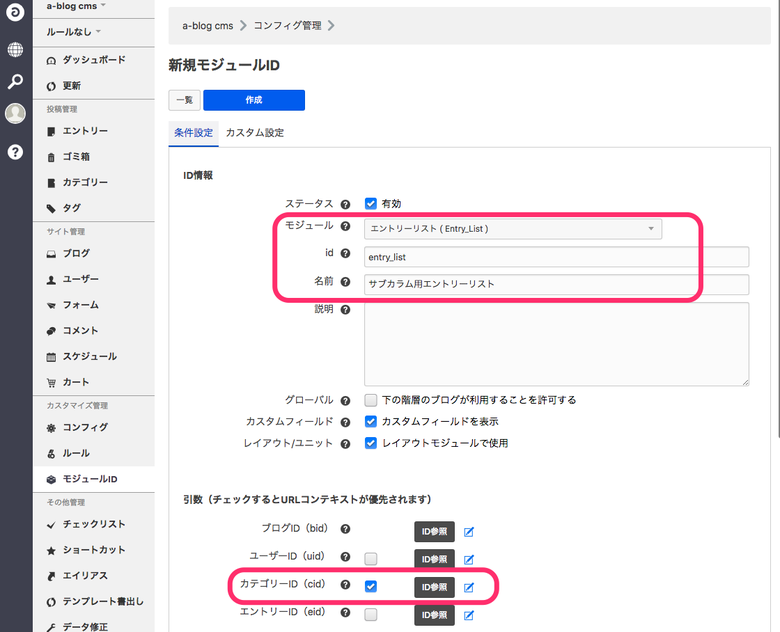Click the edit icon beside カテゴリーID
780x632 pixels.
click(469, 587)
